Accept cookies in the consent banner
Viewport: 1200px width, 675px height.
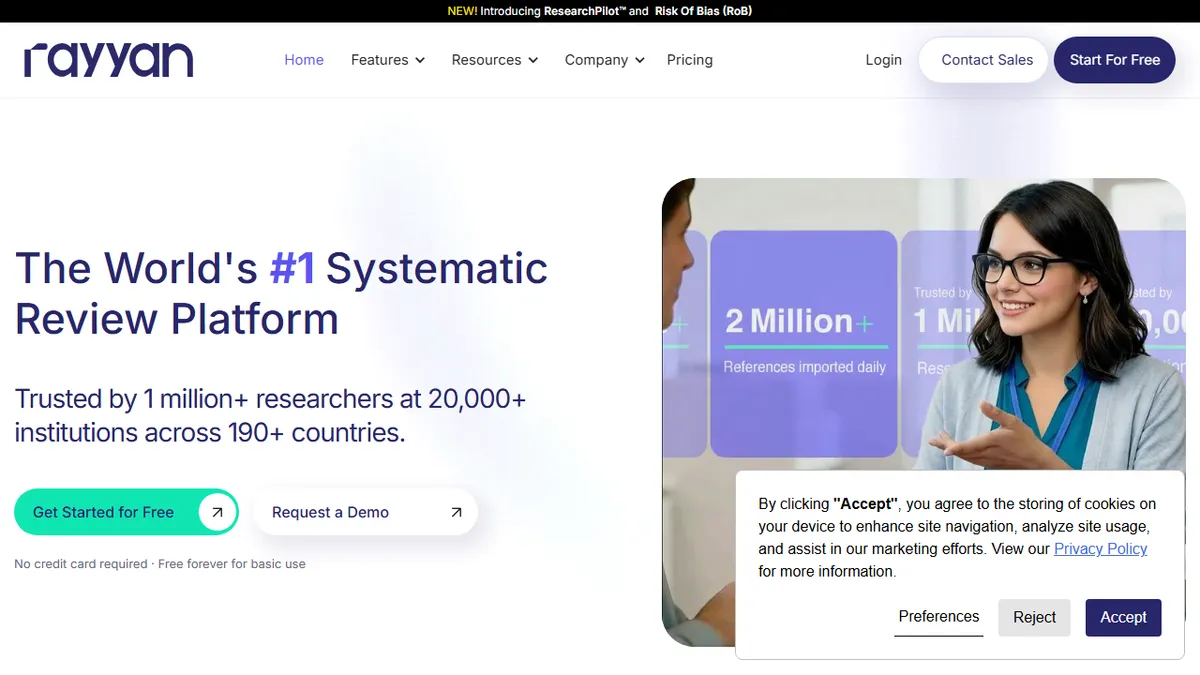[1123, 617]
